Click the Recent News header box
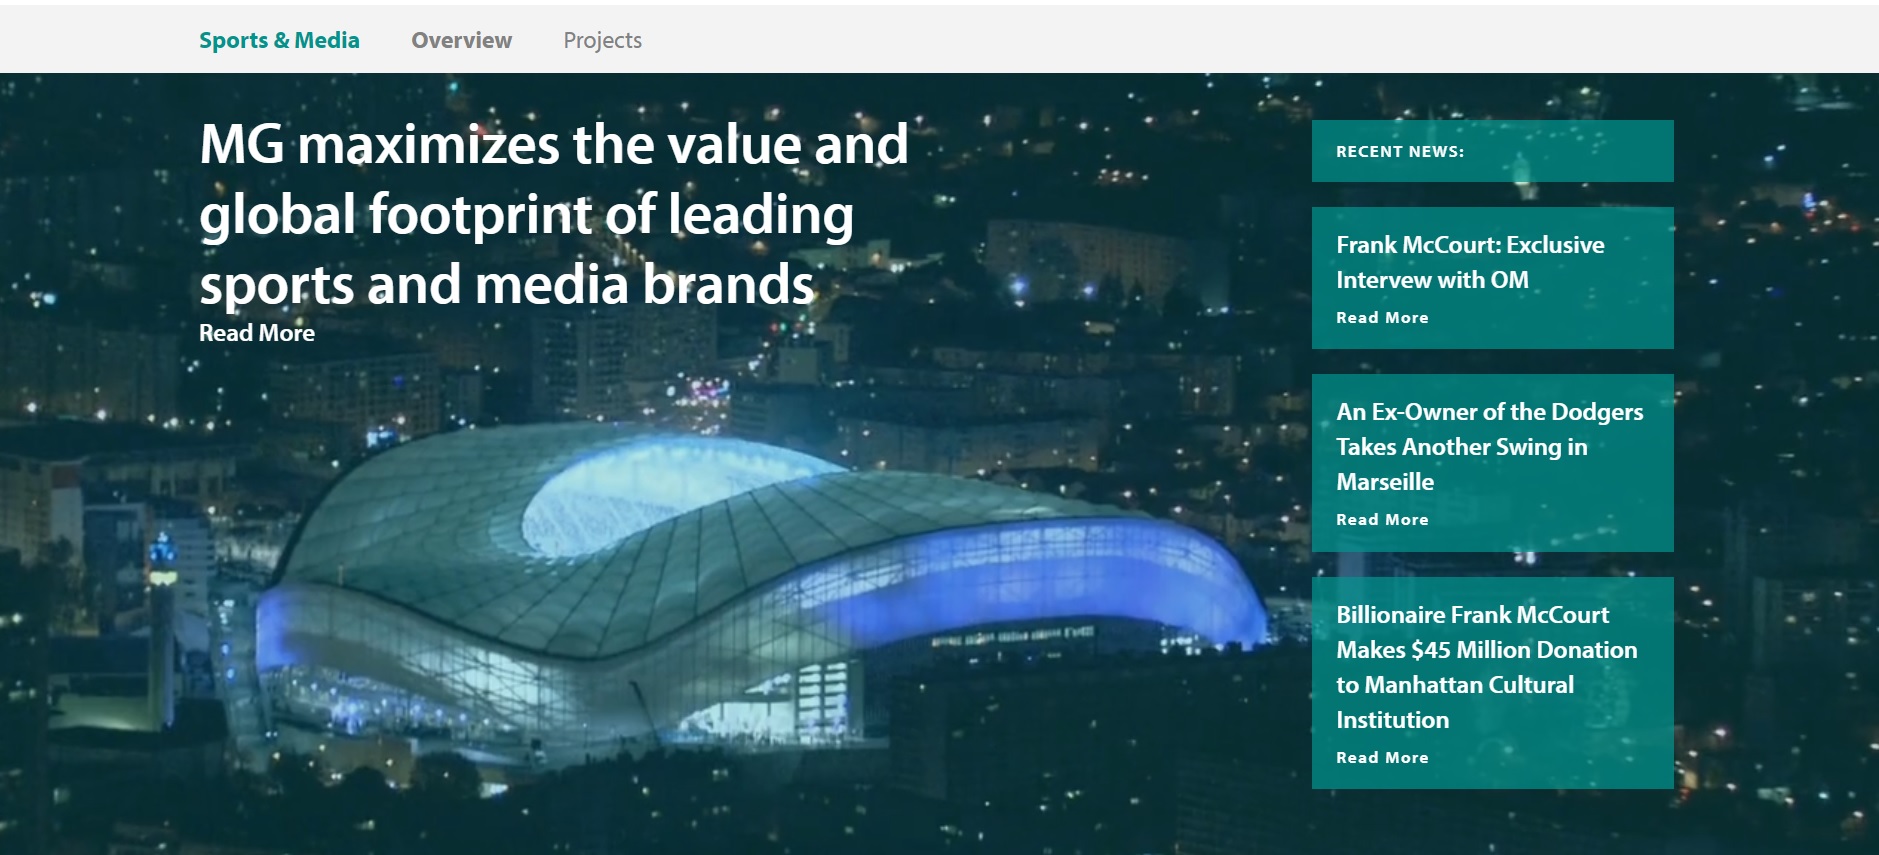This screenshot has height=855, width=1879. coord(1492,151)
